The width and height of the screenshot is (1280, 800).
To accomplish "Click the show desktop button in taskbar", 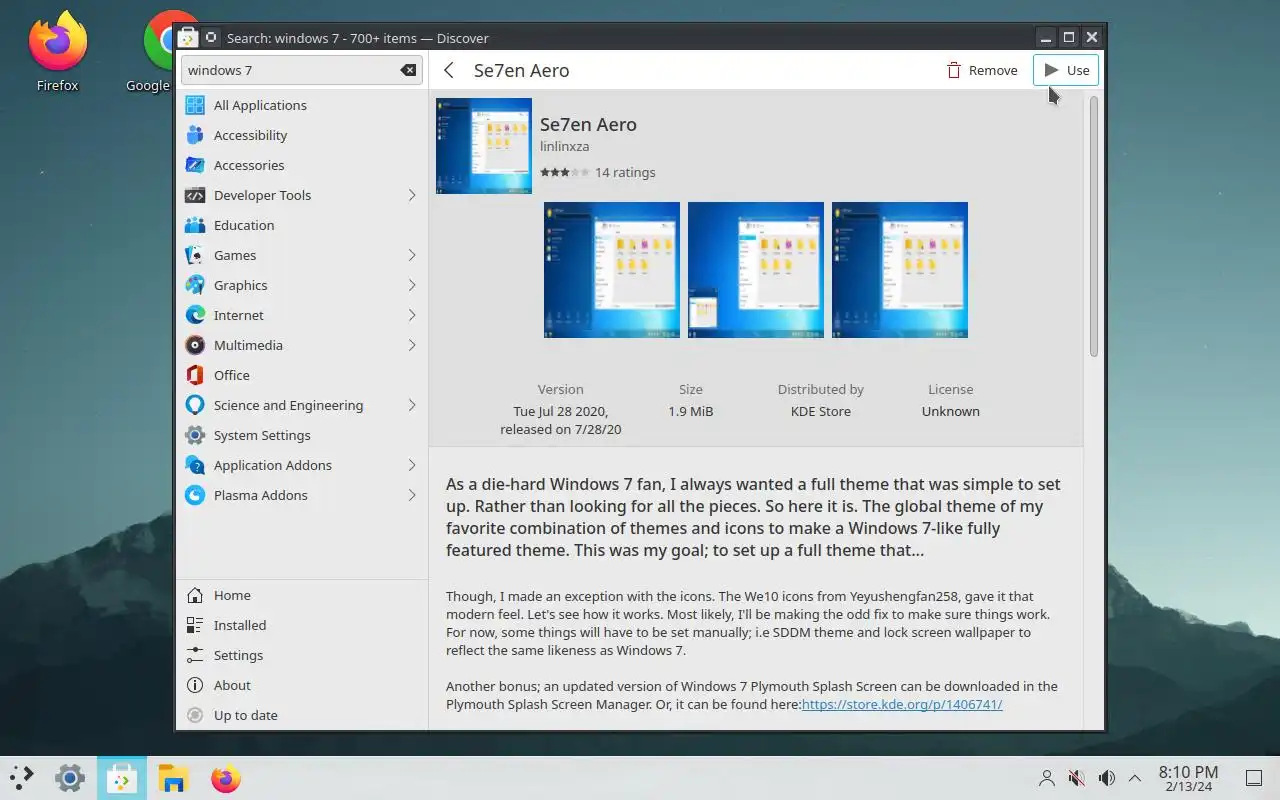I will 1253,778.
